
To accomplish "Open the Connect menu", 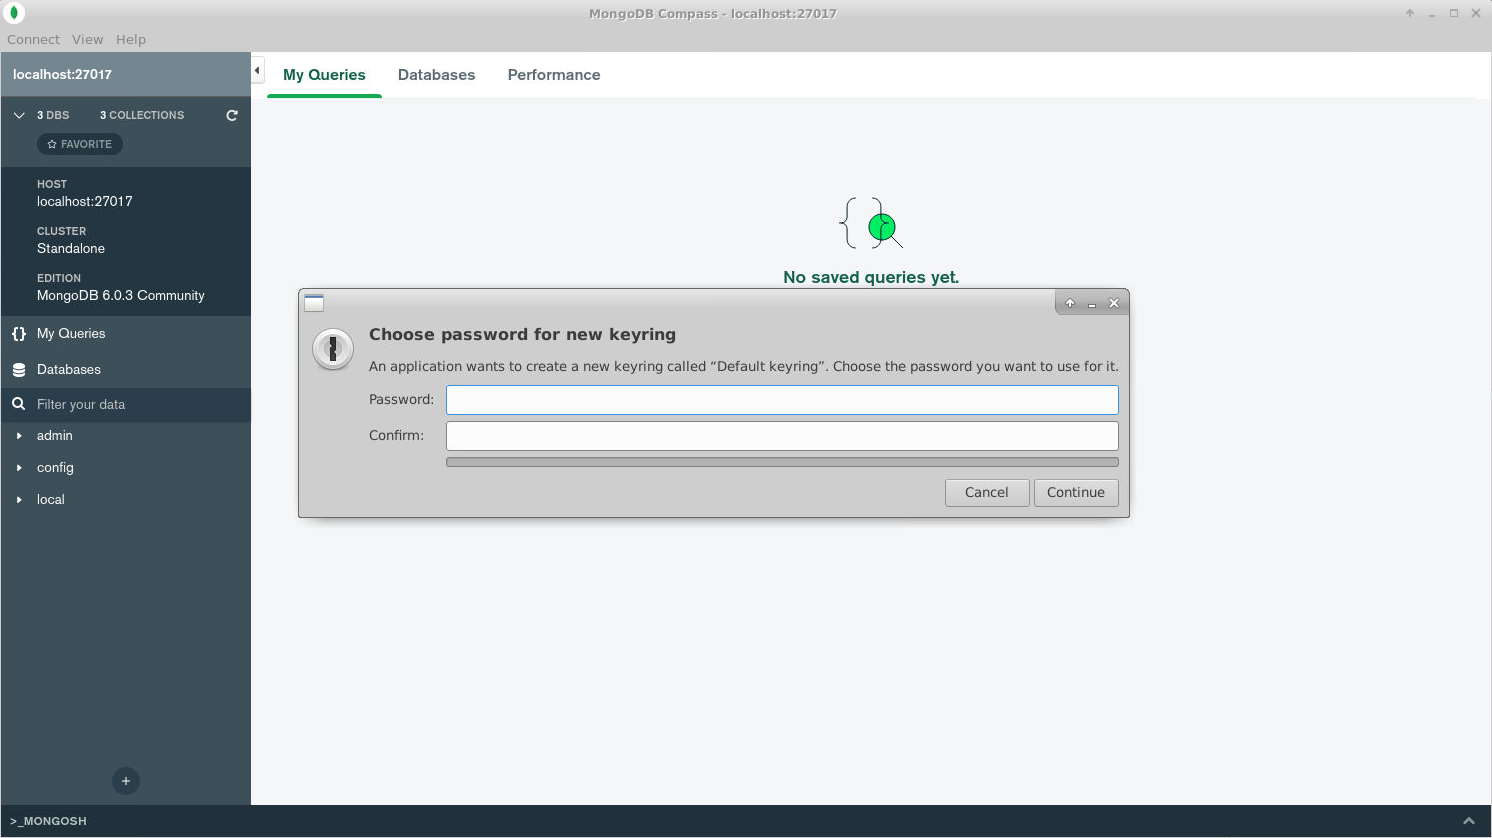I will point(33,39).
